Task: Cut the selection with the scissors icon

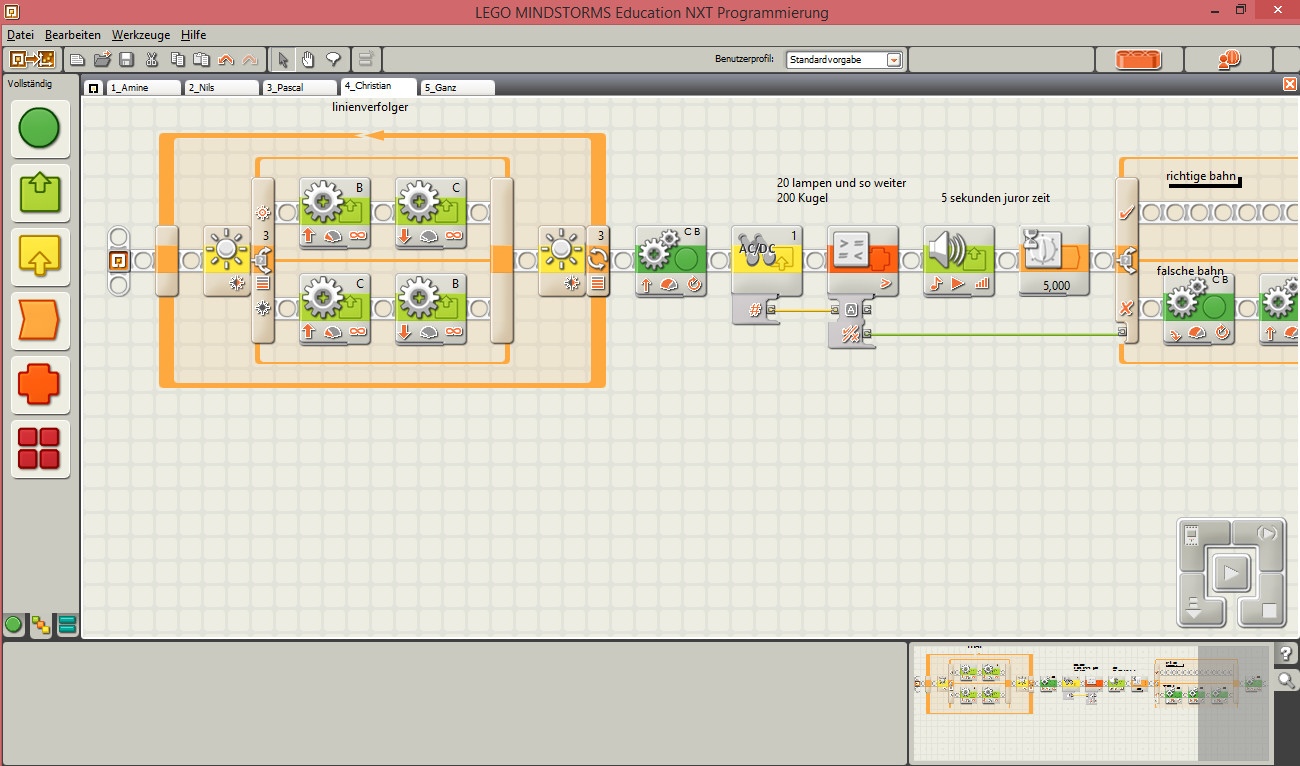Action: click(x=152, y=59)
